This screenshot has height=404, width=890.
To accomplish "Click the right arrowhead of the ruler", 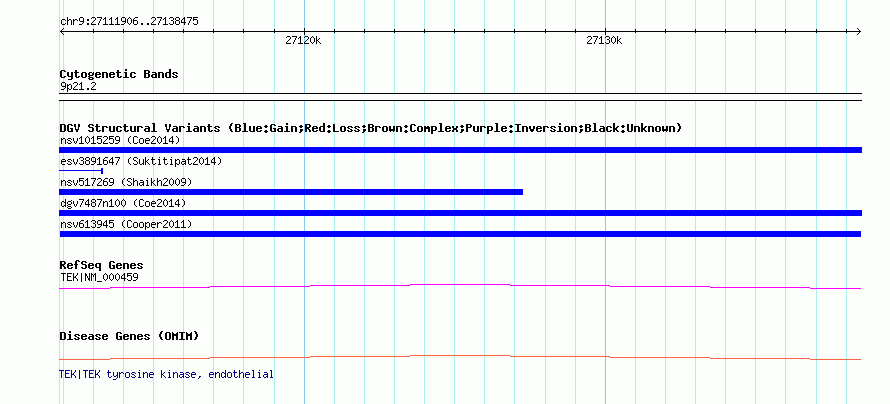I will [x=859, y=32].
